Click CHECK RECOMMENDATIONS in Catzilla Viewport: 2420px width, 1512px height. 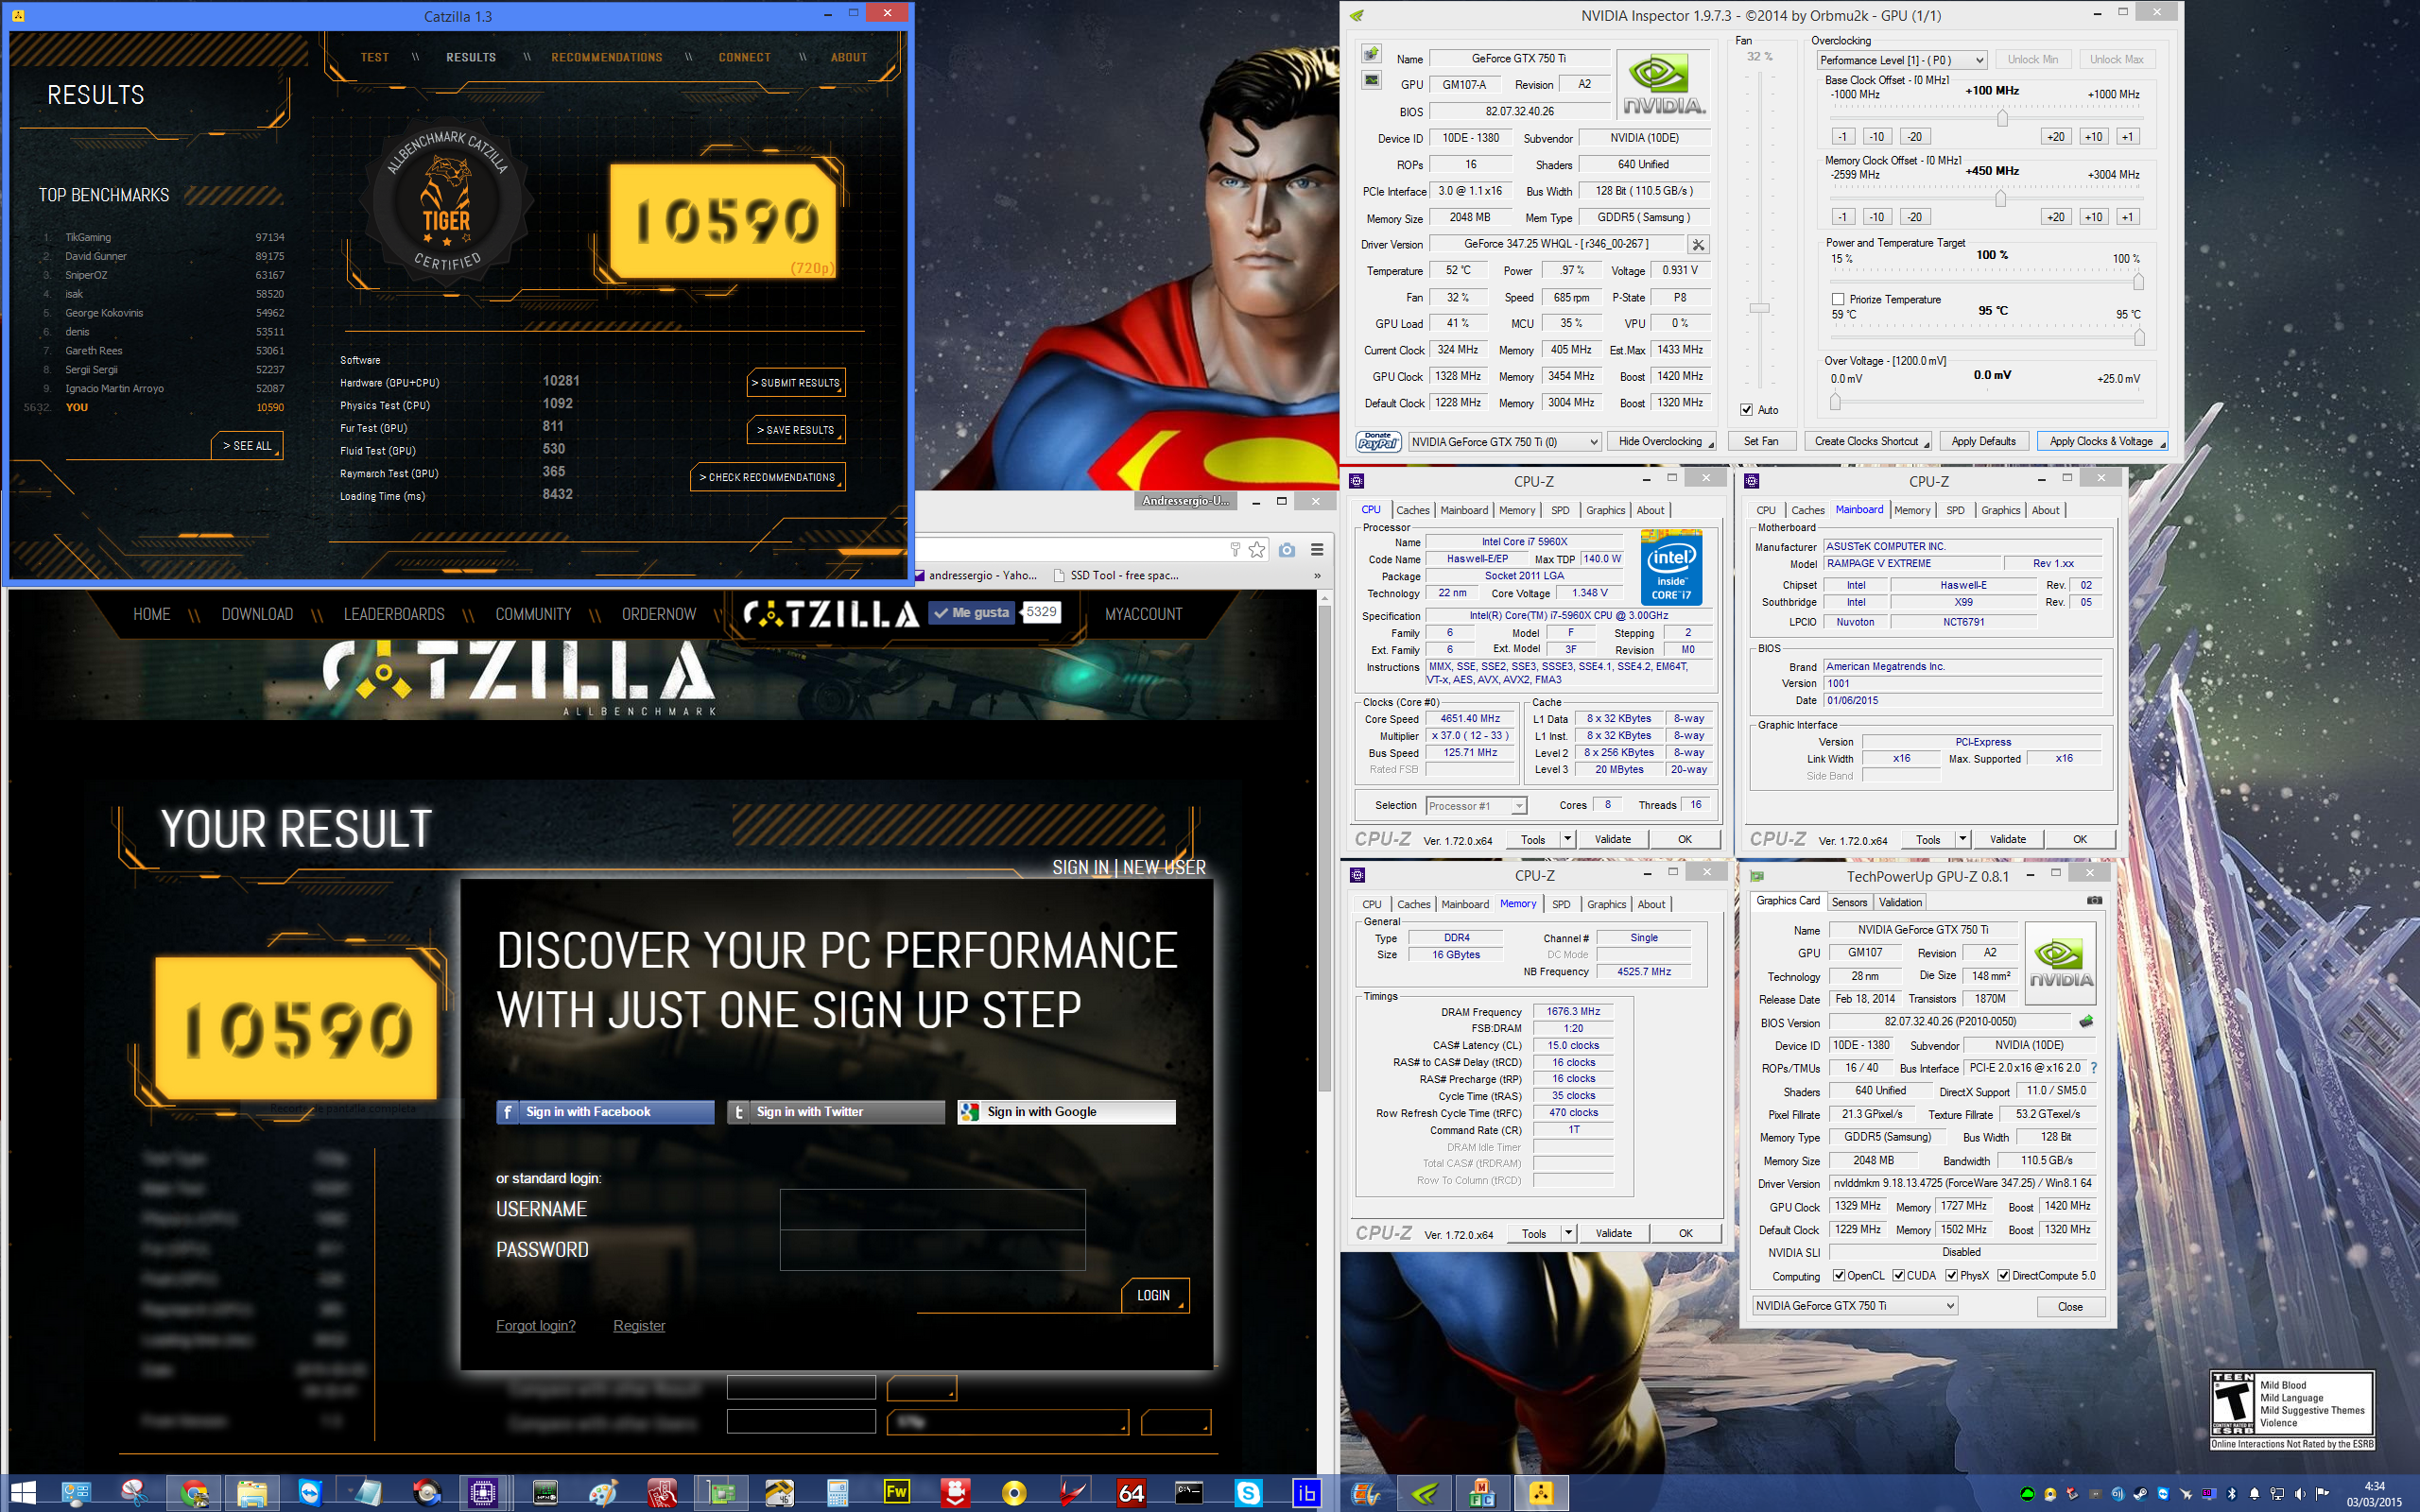pos(767,477)
